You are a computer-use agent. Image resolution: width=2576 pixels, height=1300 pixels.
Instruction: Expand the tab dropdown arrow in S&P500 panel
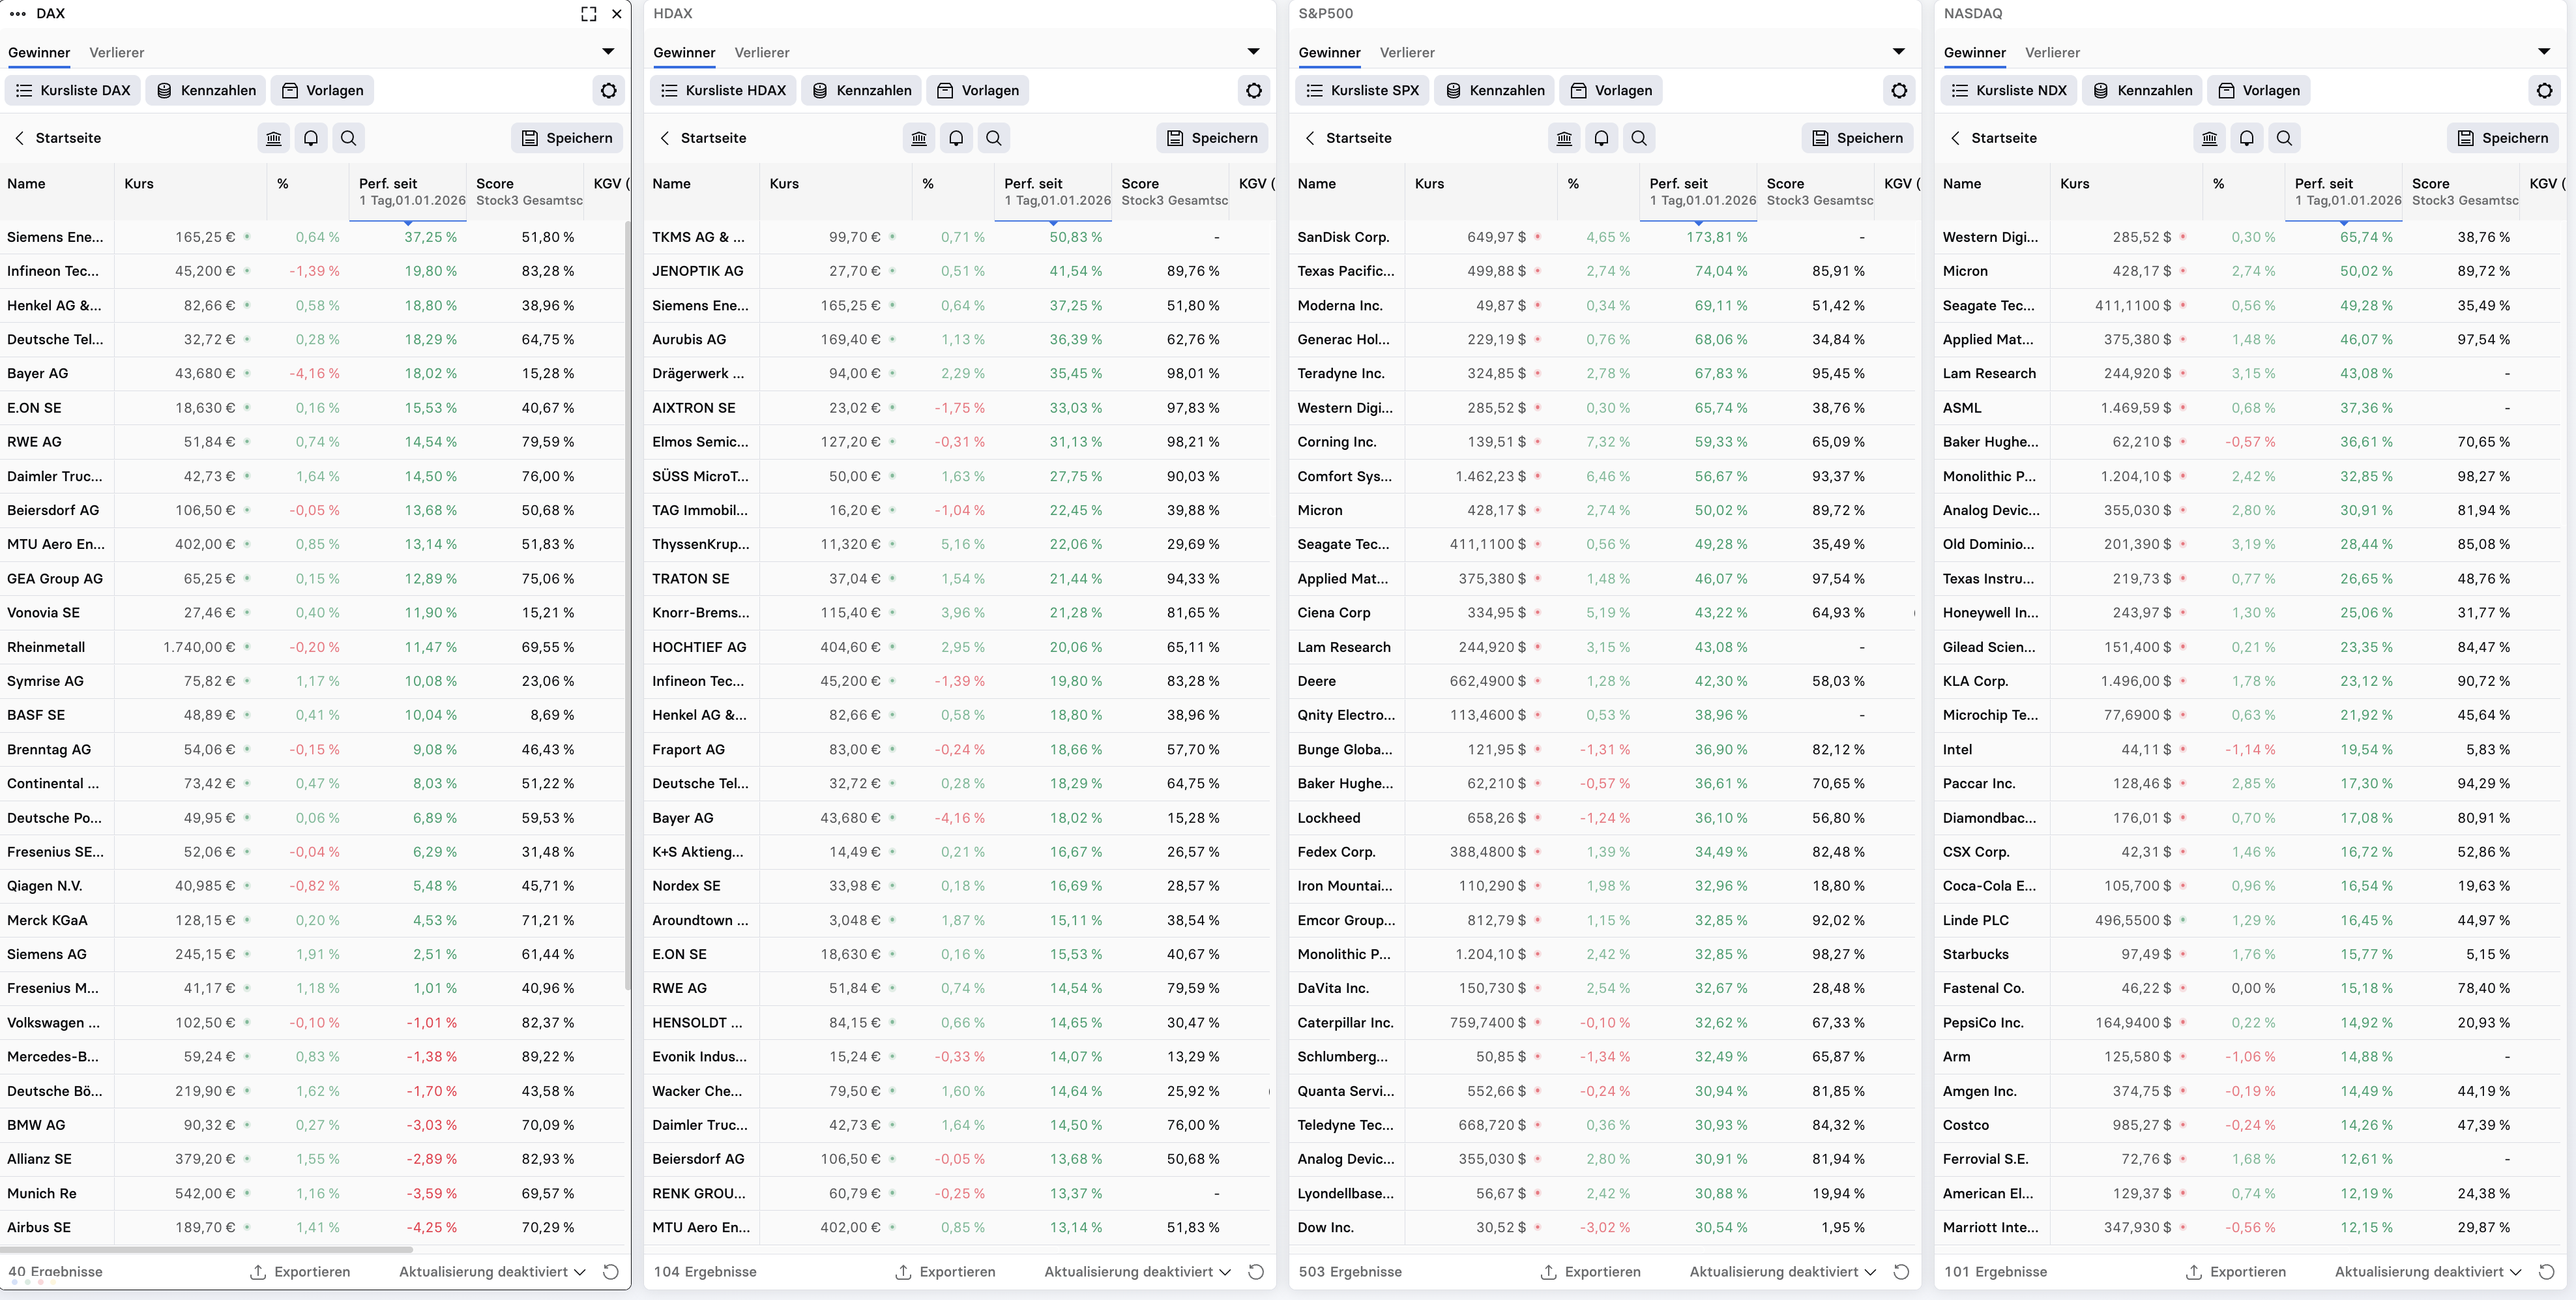[1898, 52]
